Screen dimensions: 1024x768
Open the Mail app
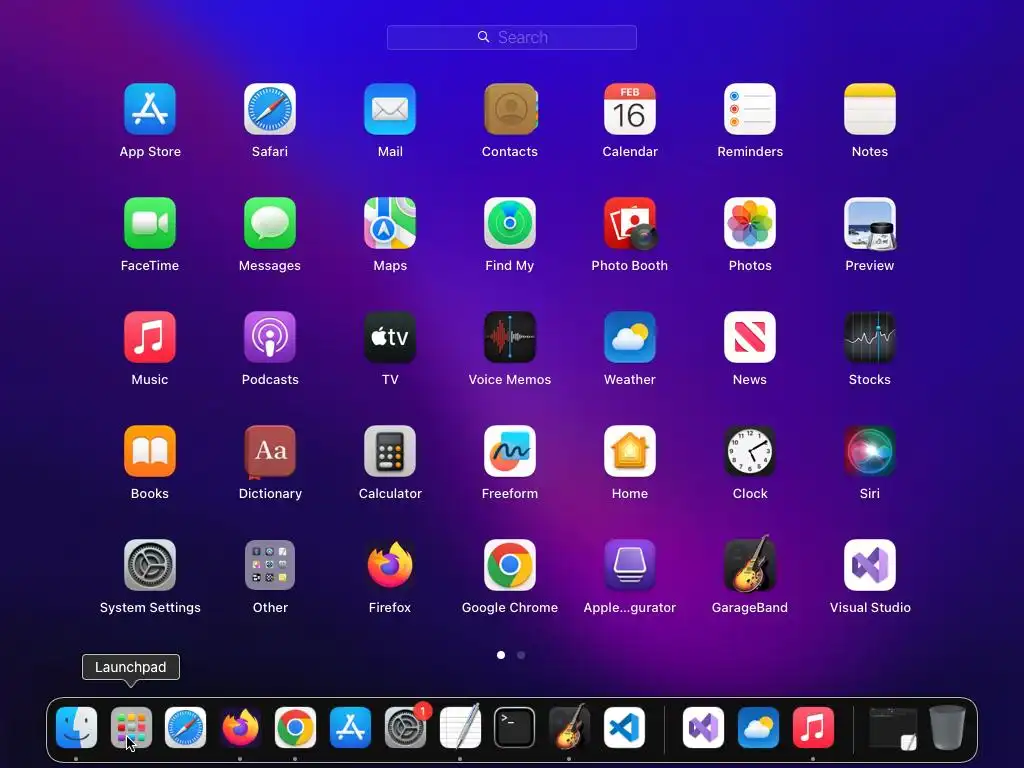(390, 109)
